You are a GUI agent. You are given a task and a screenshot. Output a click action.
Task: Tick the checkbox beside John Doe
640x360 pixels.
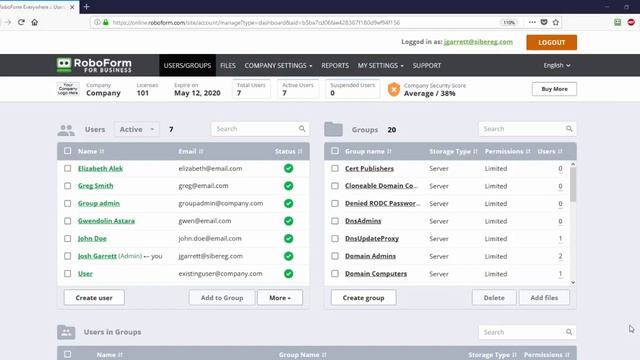coord(68,238)
